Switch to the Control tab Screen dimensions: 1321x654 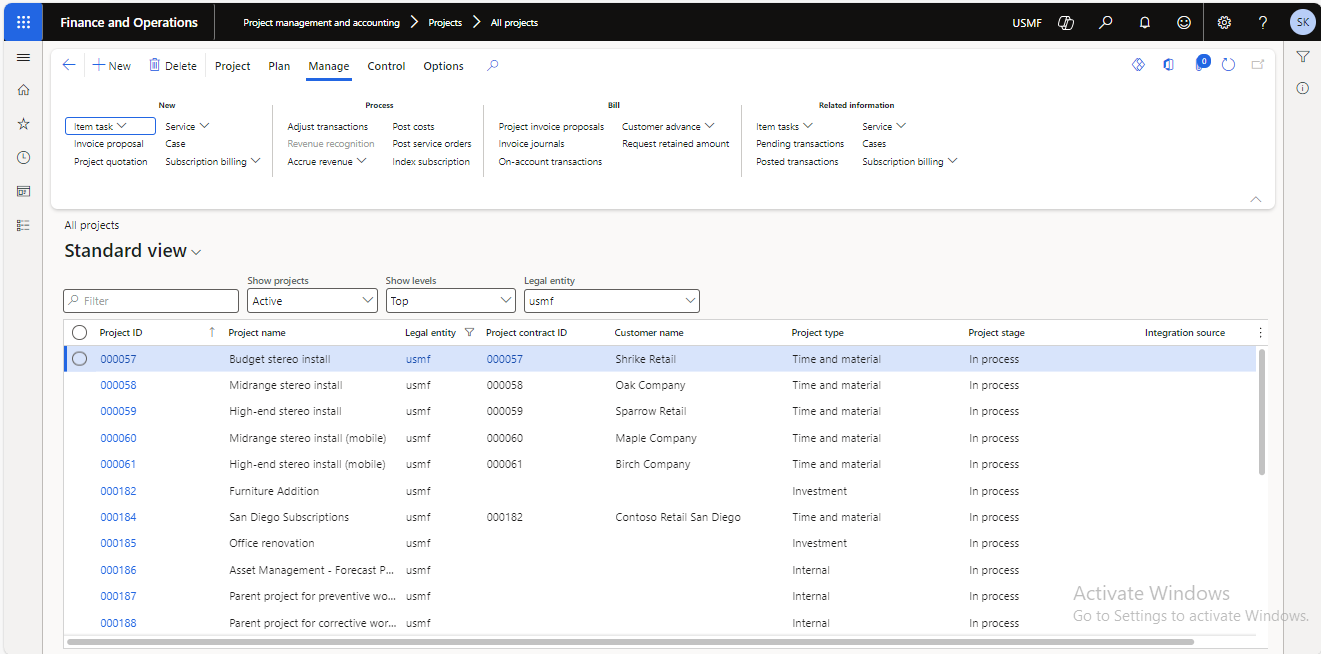click(386, 66)
